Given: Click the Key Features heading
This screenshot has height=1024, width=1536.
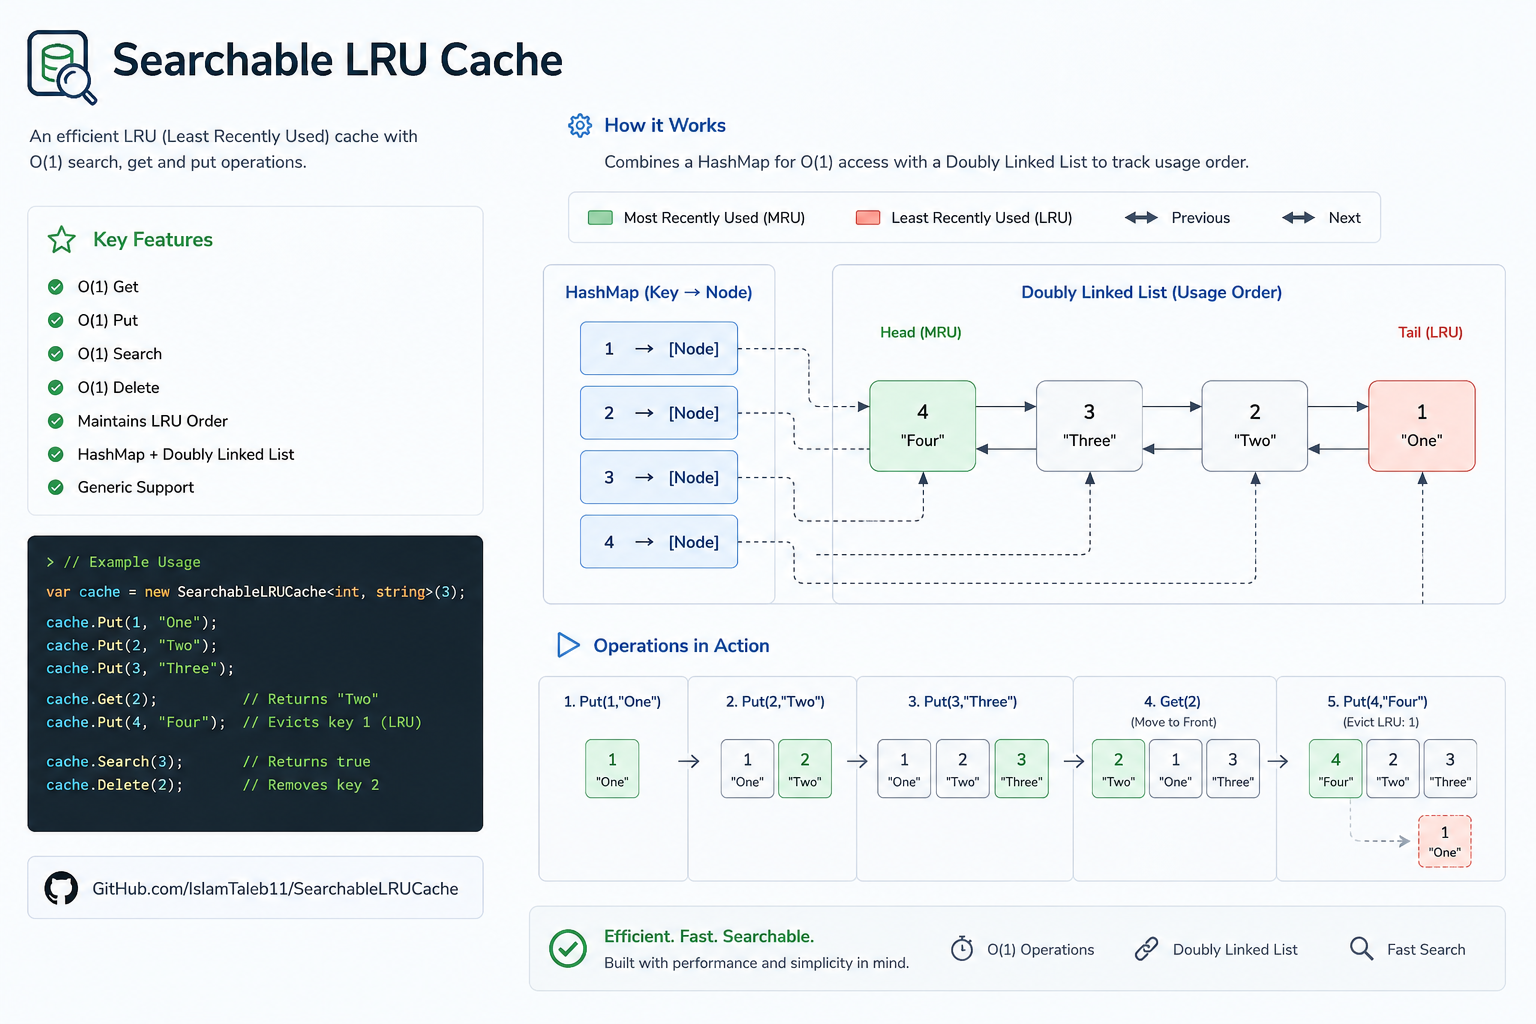Looking at the screenshot, I should coord(153,240).
